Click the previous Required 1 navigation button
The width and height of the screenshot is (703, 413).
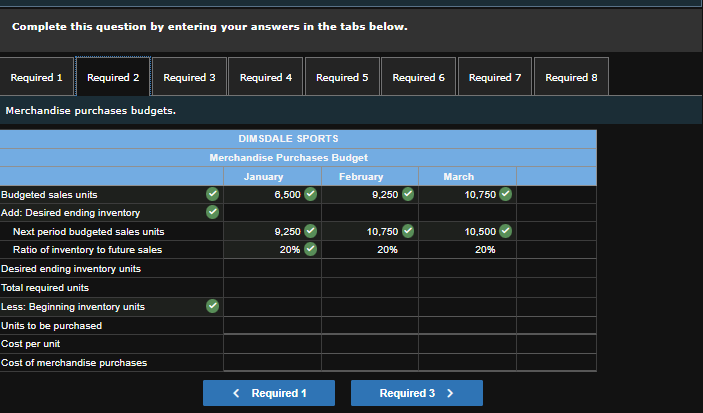[x=269, y=393]
